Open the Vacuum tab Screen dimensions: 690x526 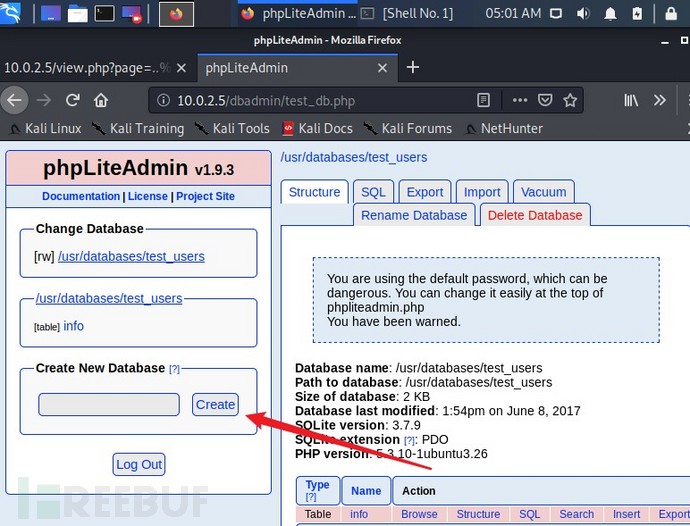click(x=543, y=192)
